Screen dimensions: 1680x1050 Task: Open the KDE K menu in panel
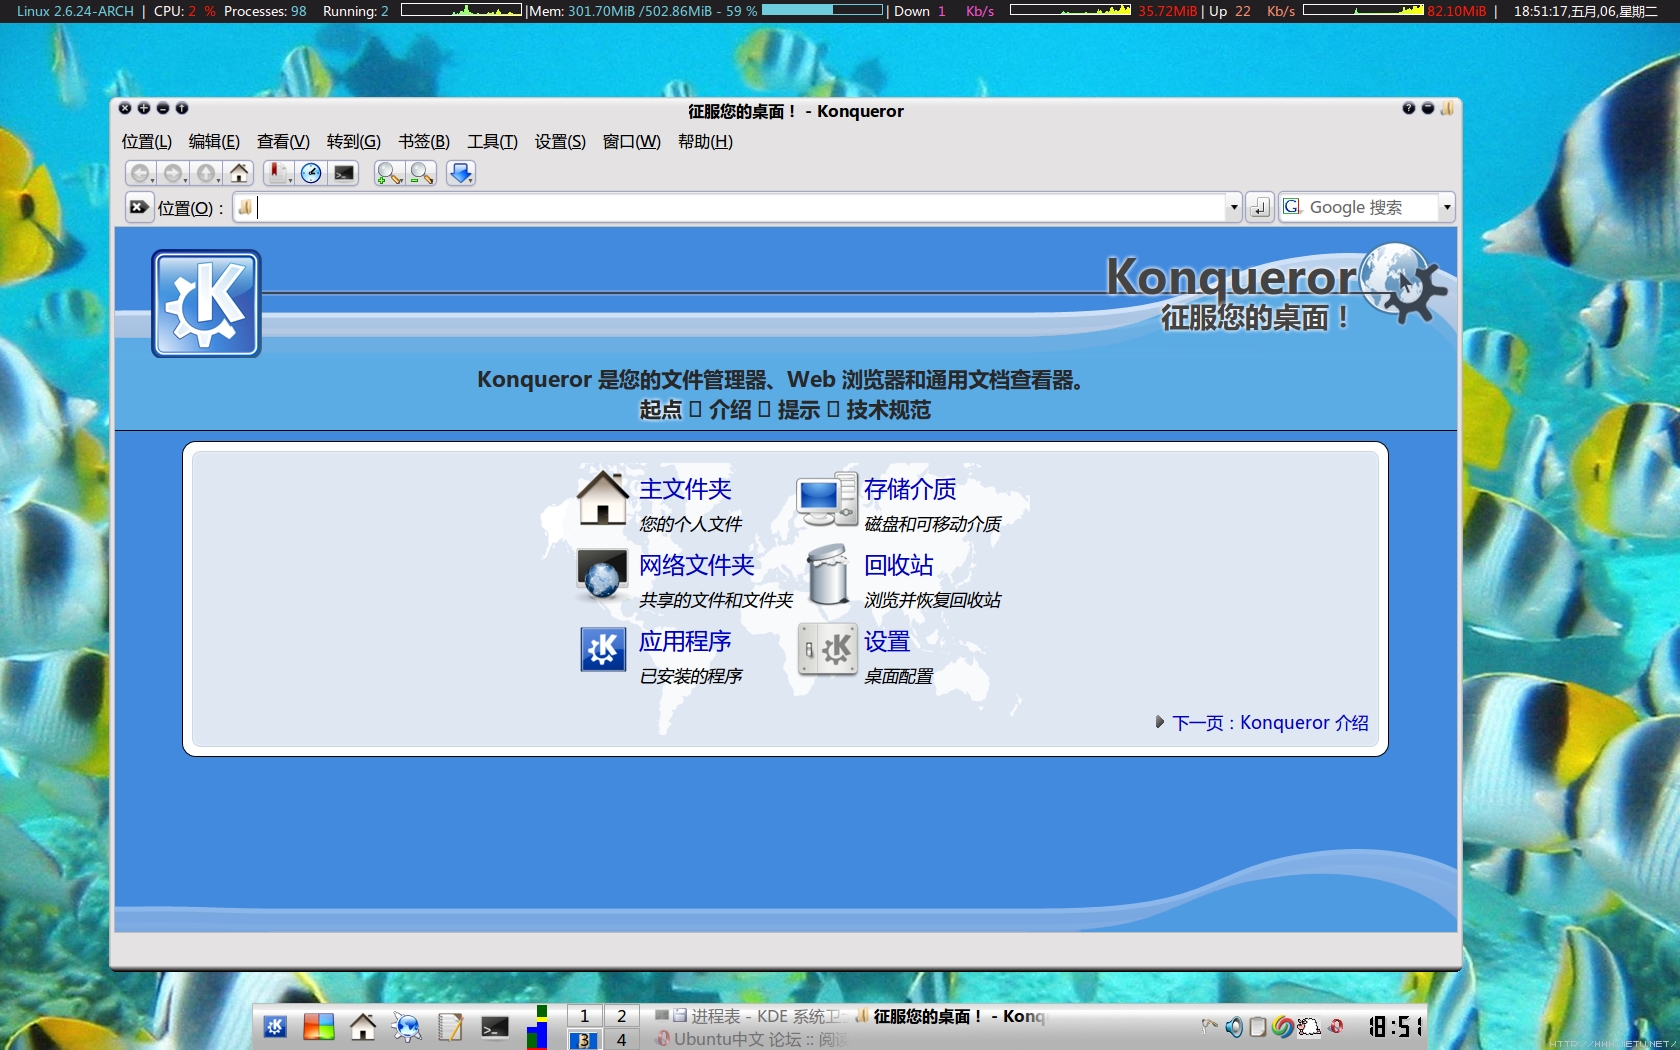point(275,1027)
